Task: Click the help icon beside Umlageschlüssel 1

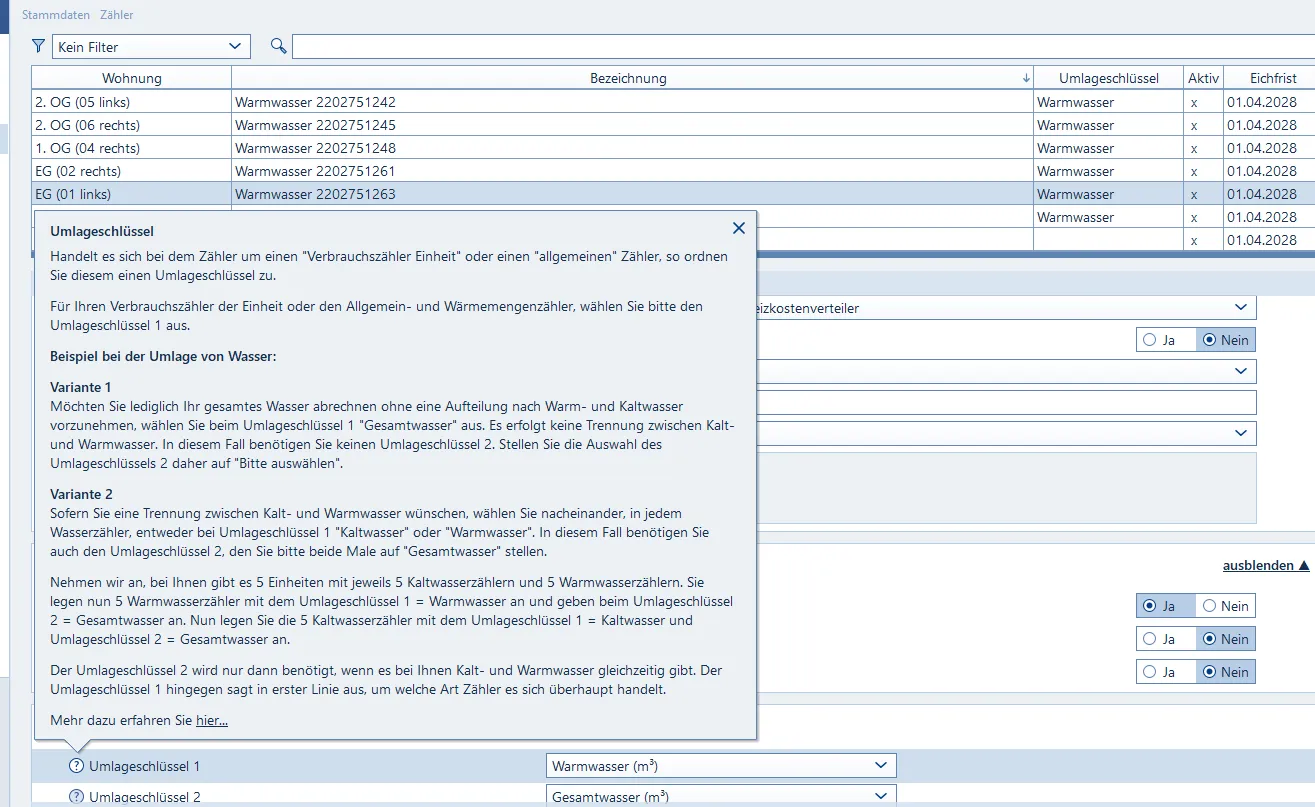Action: pyautogui.click(x=76, y=766)
